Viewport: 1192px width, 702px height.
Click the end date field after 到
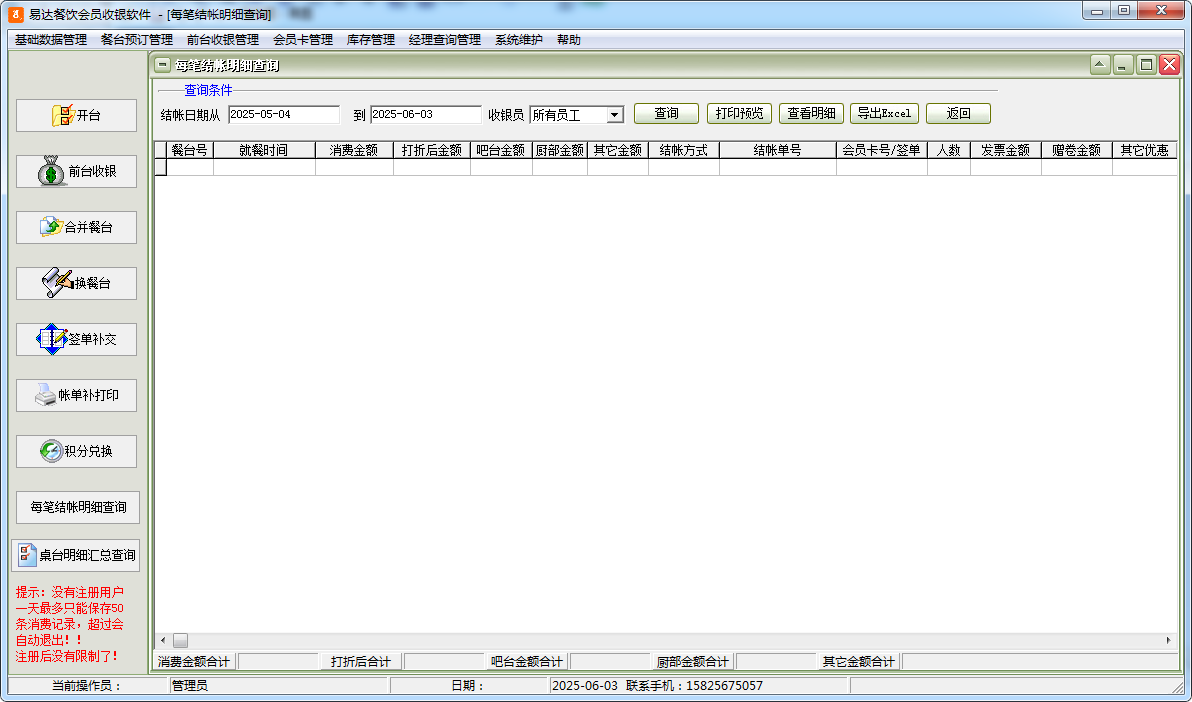click(425, 115)
